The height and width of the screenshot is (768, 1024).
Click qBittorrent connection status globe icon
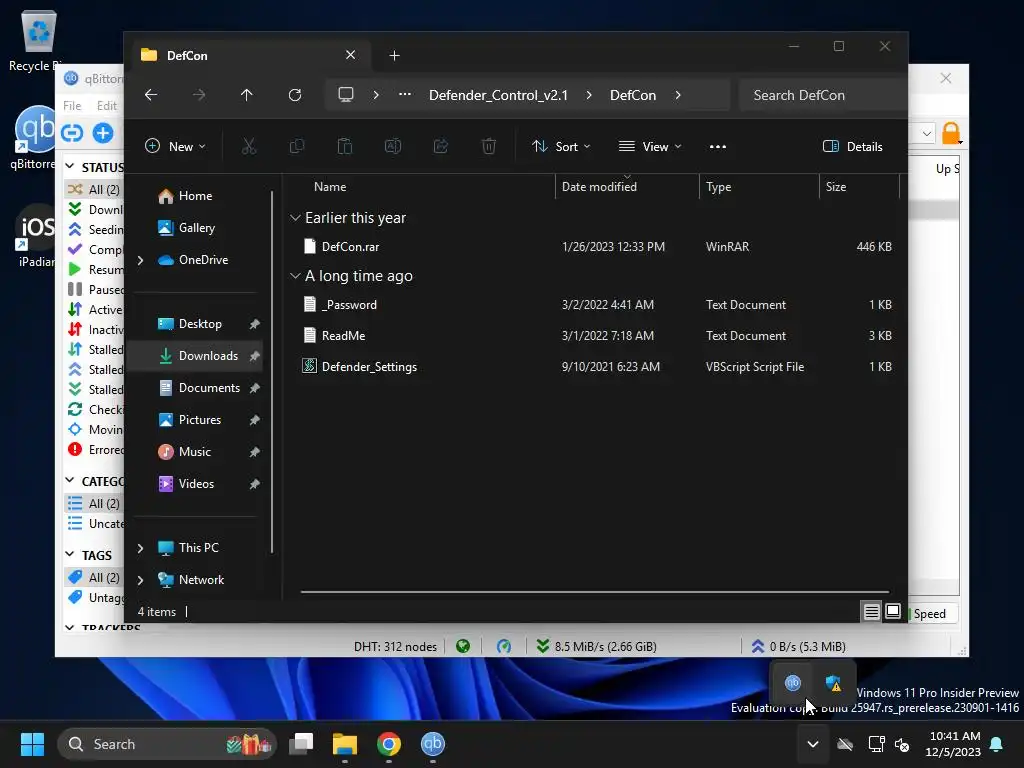pyautogui.click(x=463, y=647)
